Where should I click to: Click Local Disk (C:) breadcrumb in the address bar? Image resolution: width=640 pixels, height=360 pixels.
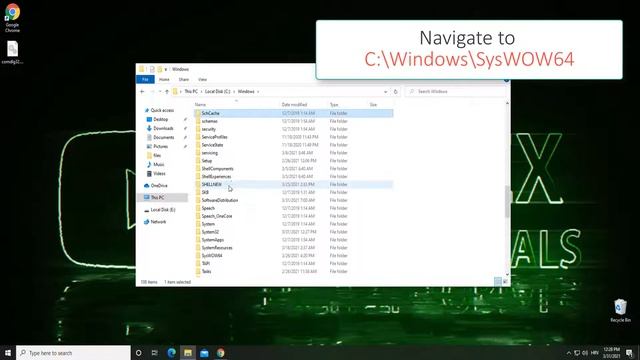(218, 91)
